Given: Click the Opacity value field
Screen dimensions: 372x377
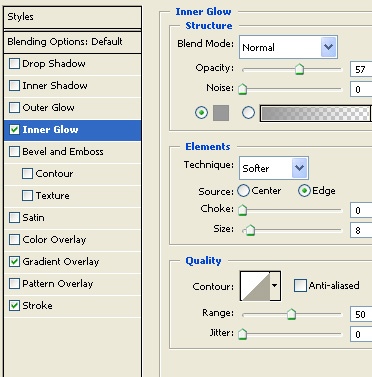Looking at the screenshot, I should (x=361, y=69).
